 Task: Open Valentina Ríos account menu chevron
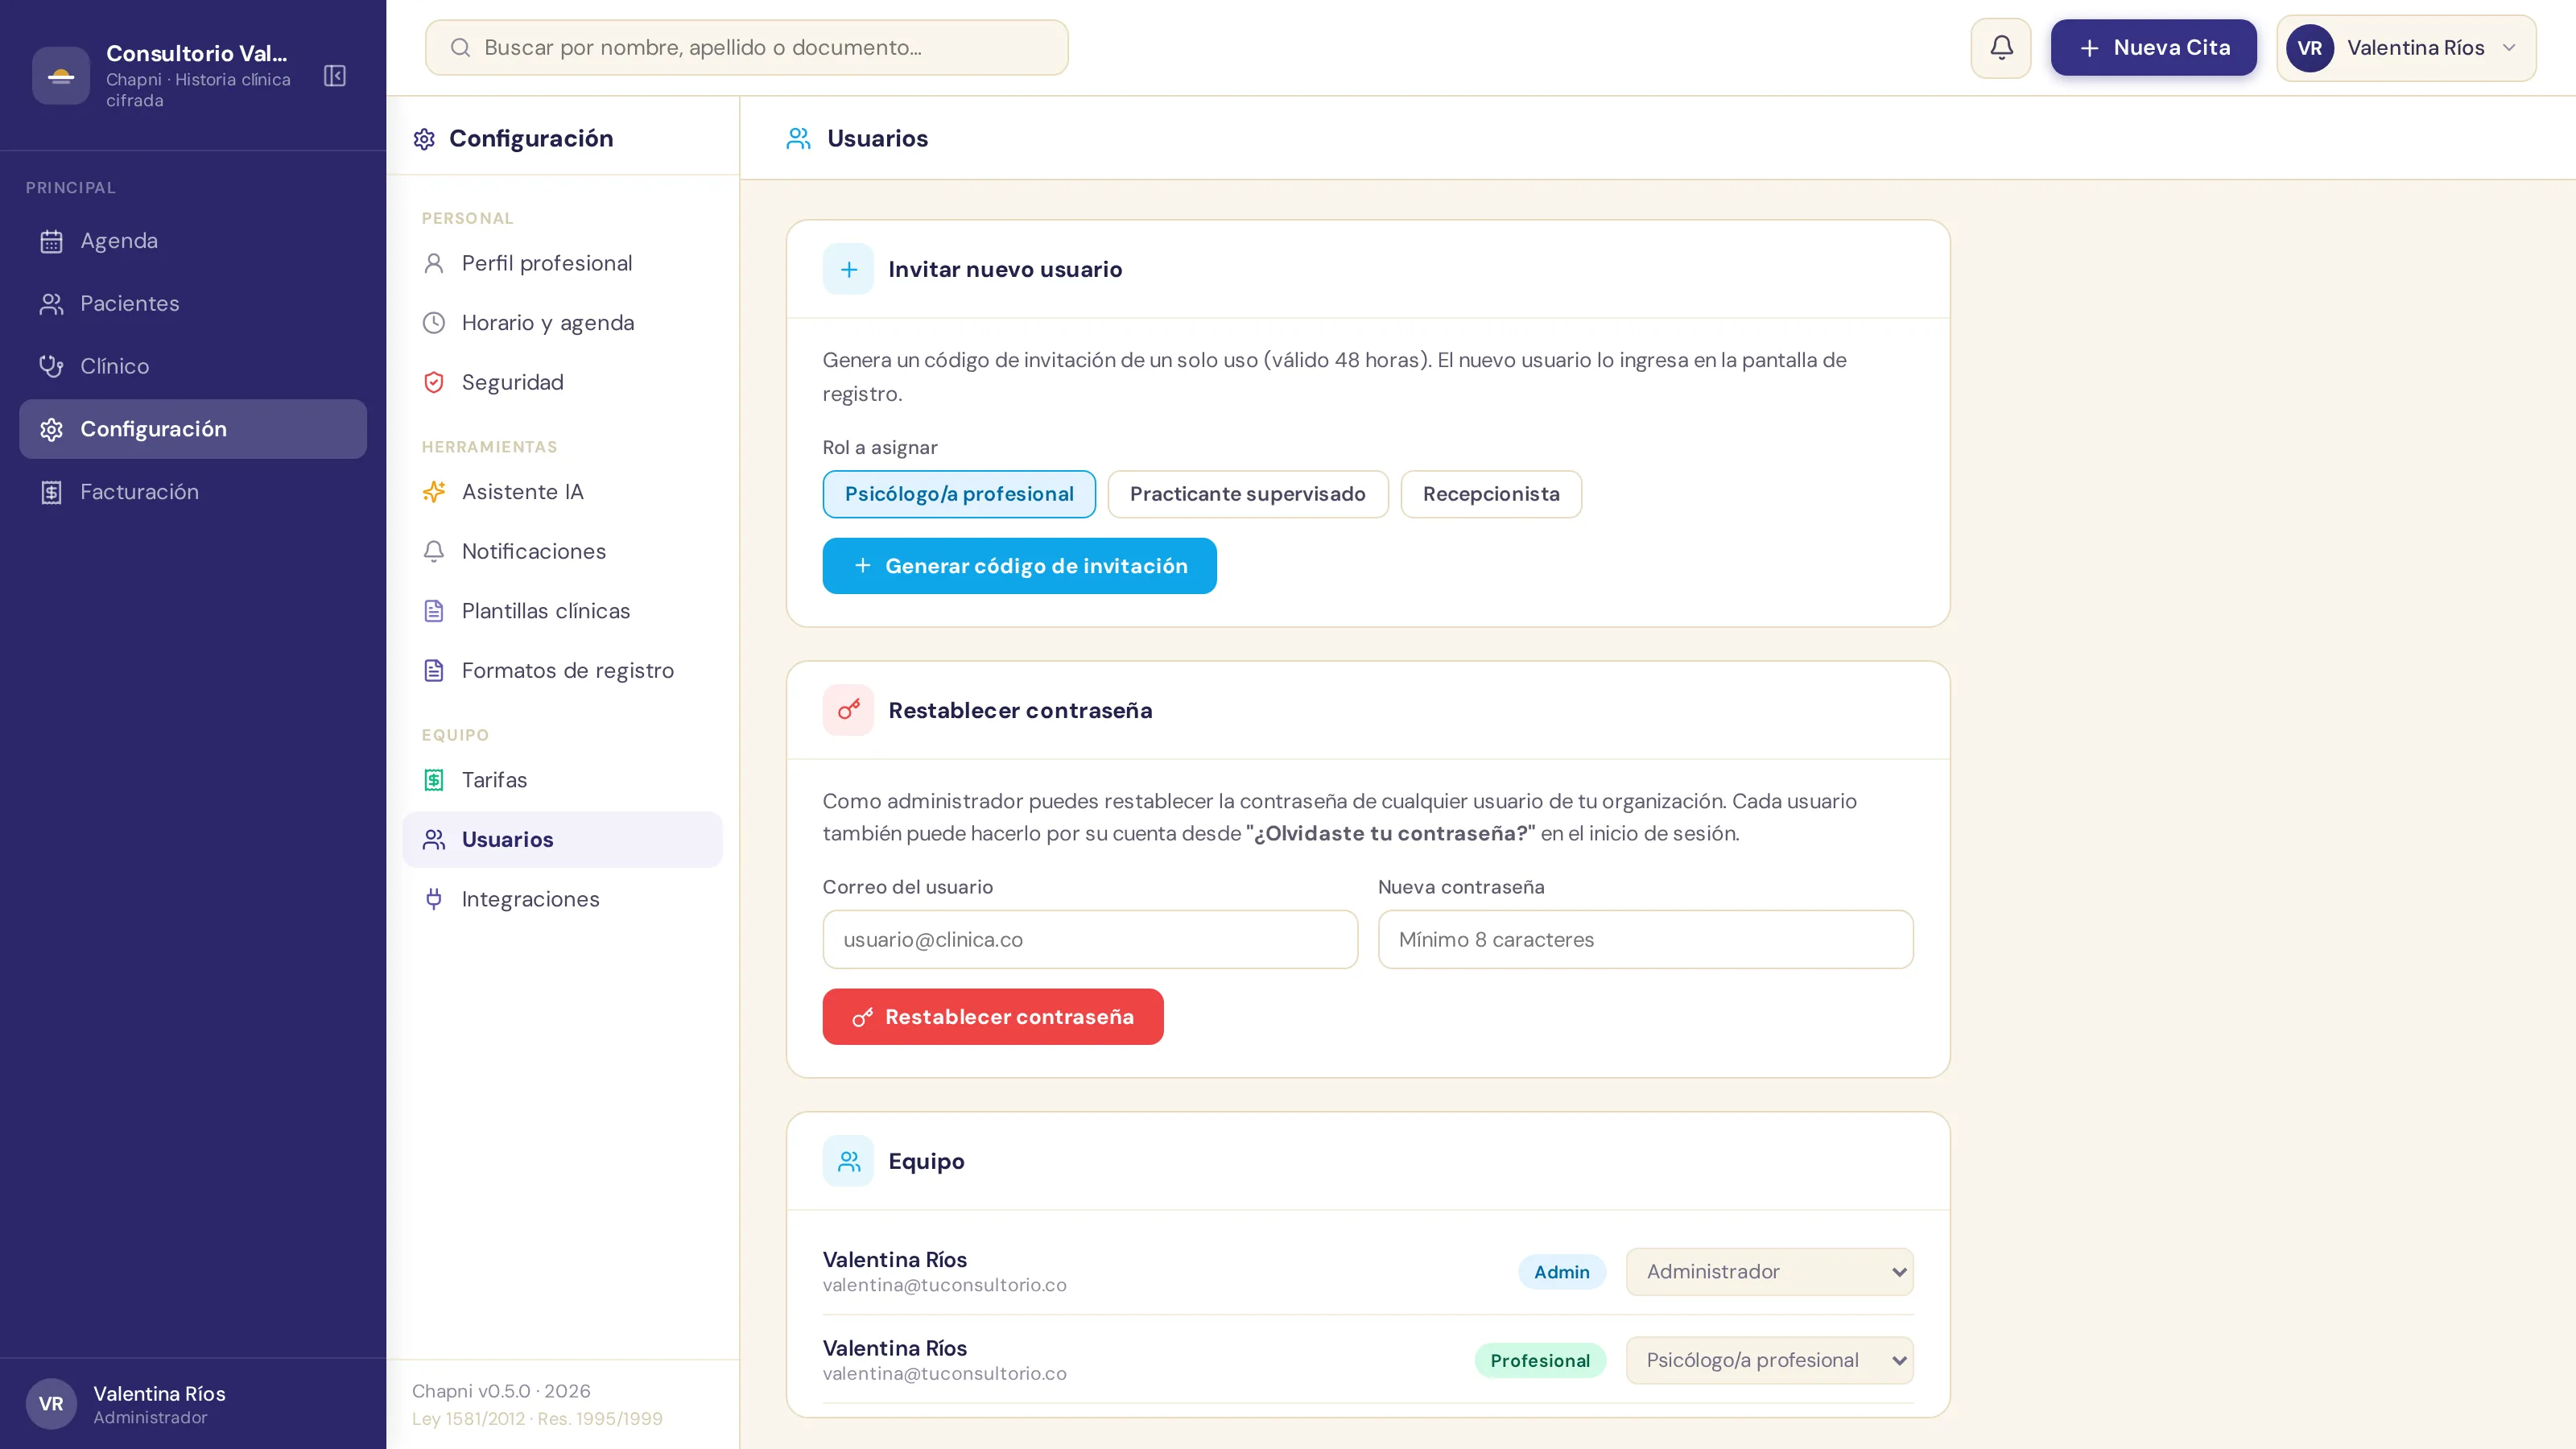click(2509, 48)
